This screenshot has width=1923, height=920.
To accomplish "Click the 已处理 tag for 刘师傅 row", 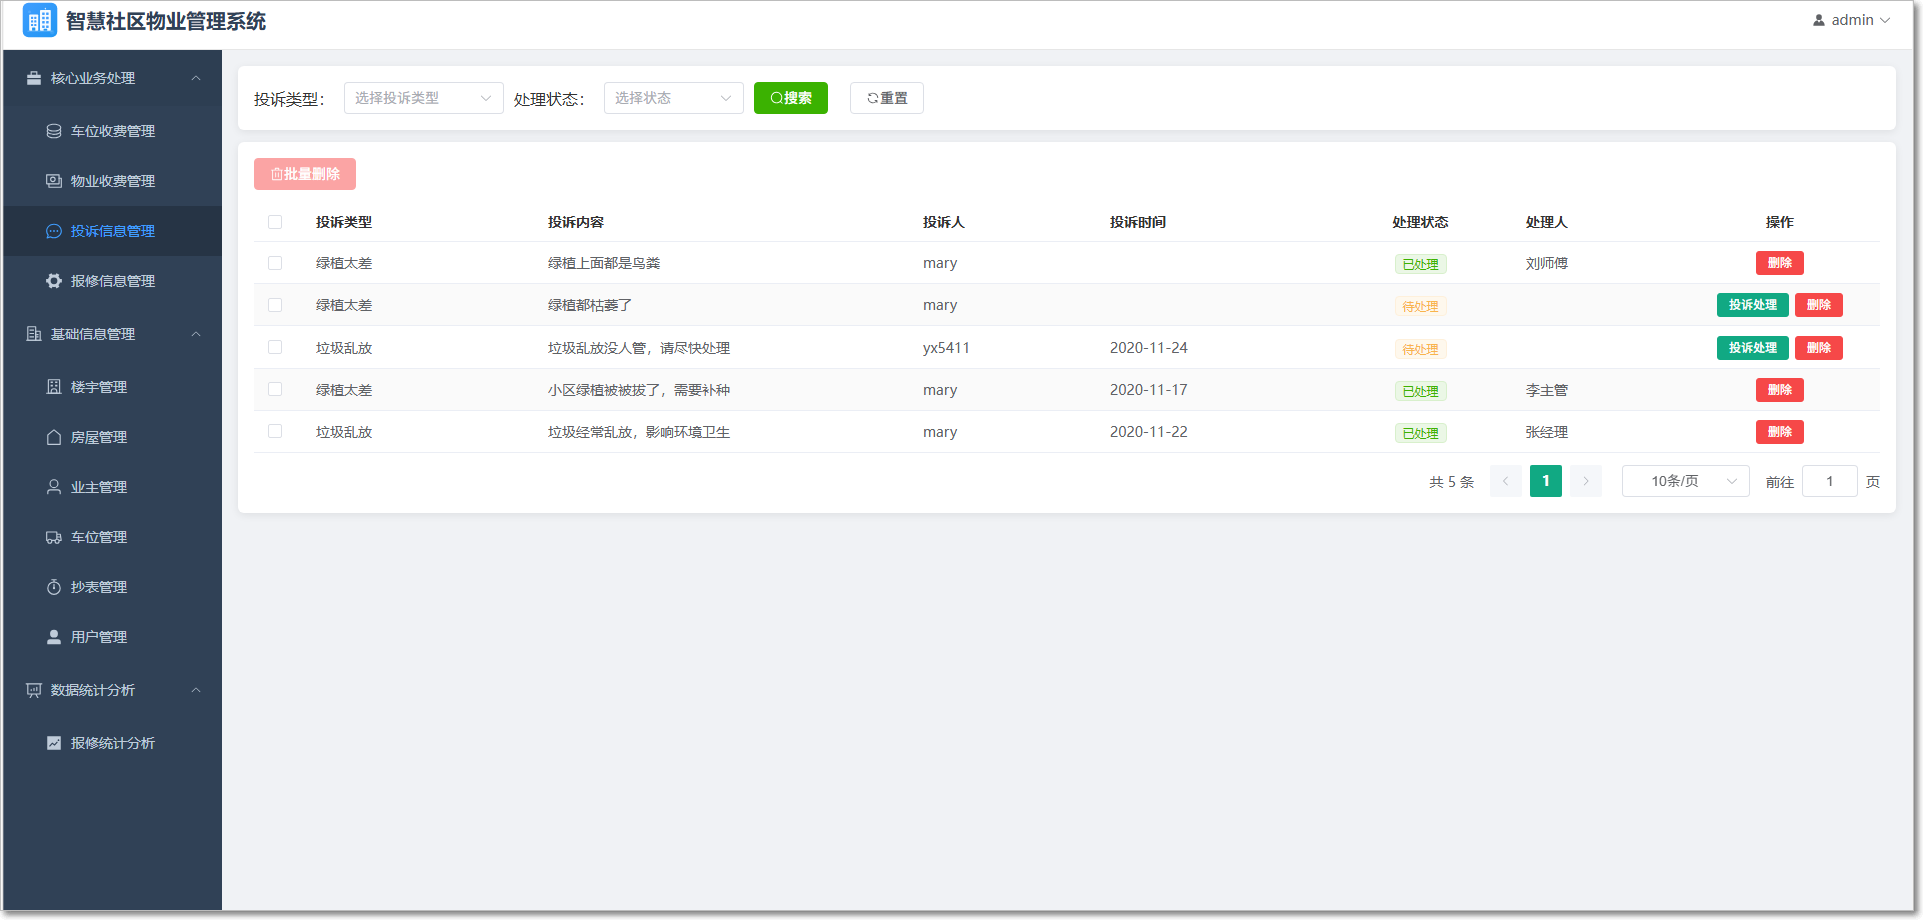I will click(x=1420, y=264).
